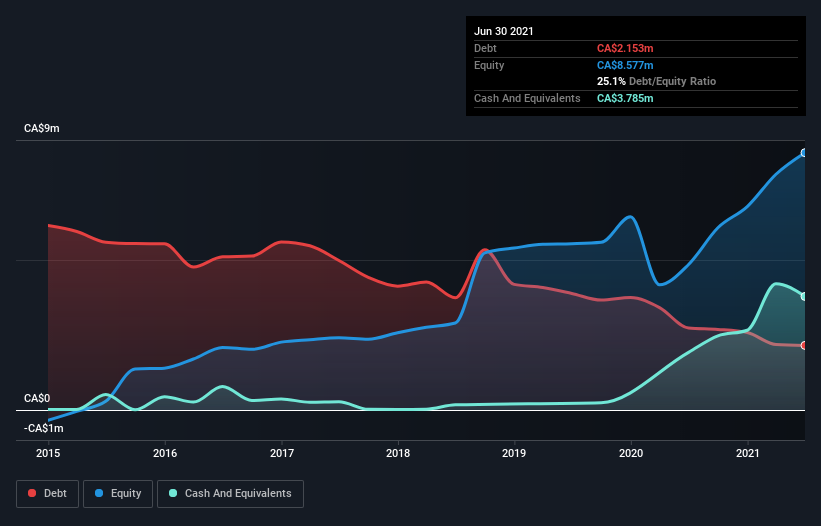Click the 25.1% Debt/Equity Ratio text
821x526 pixels.
point(657,82)
